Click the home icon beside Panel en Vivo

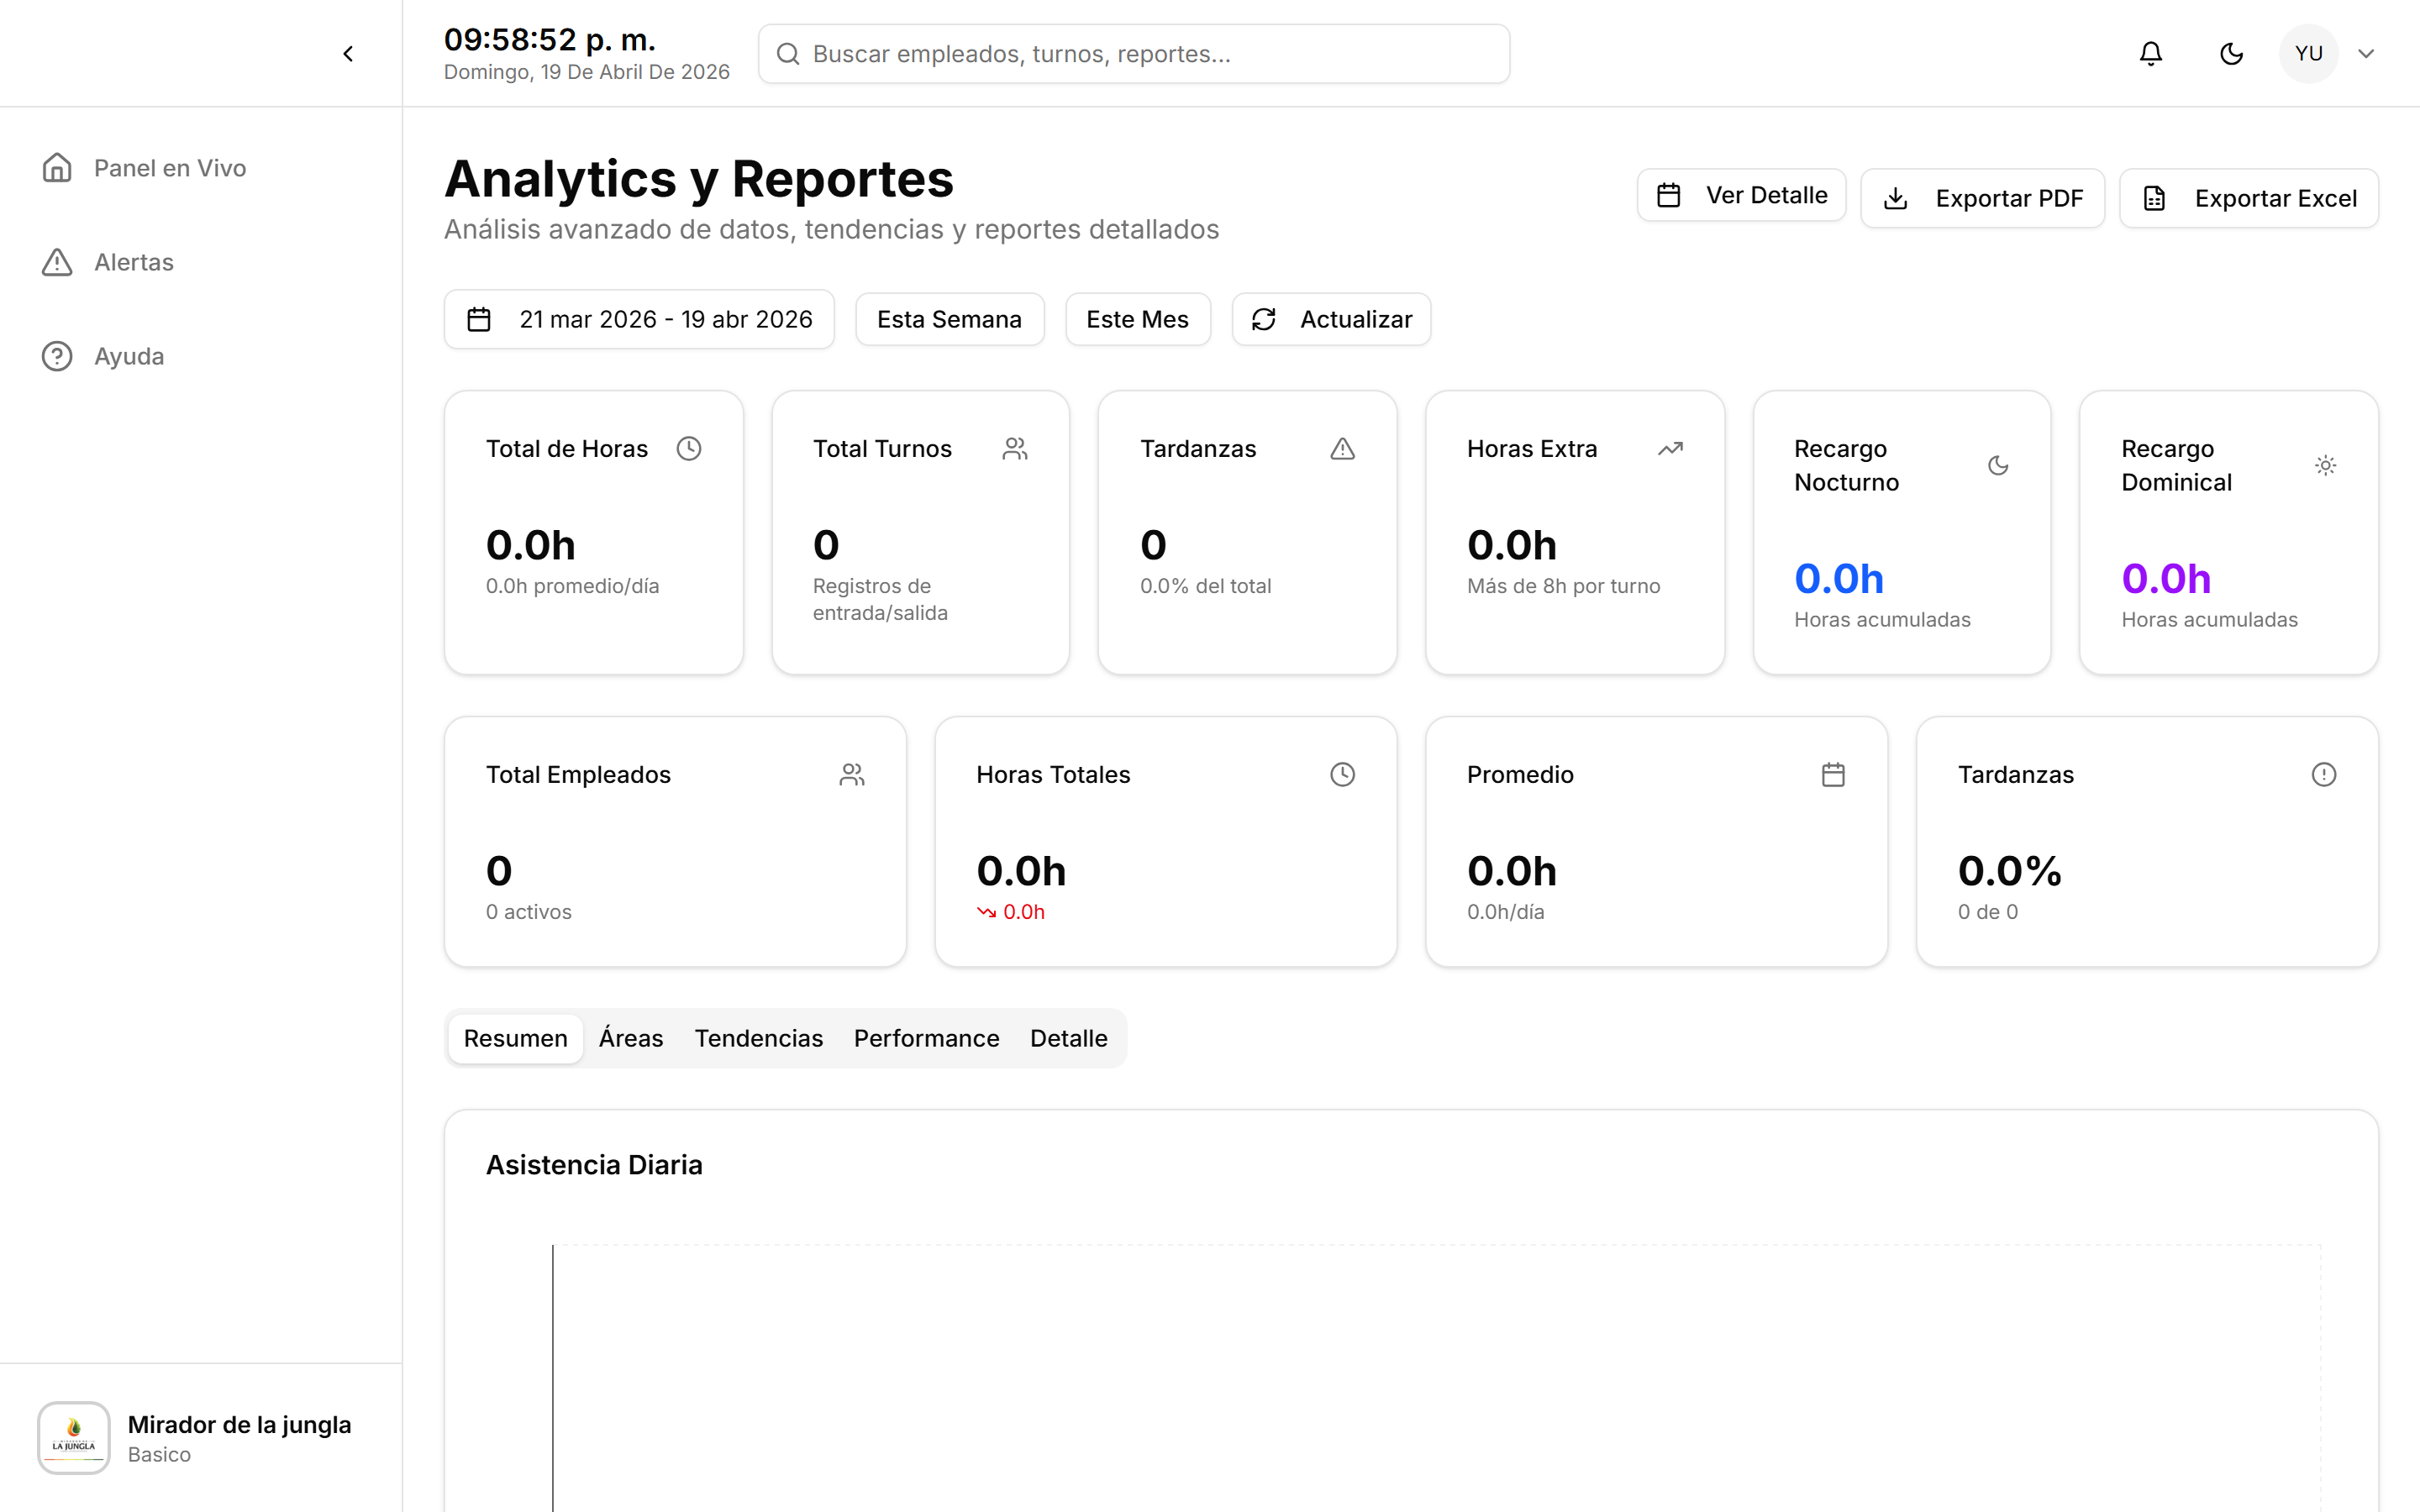[x=57, y=168]
